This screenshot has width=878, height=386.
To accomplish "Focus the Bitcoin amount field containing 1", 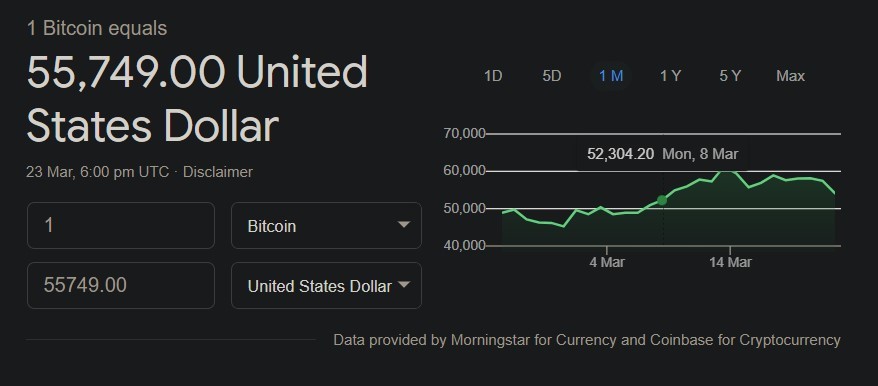I will click(121, 225).
